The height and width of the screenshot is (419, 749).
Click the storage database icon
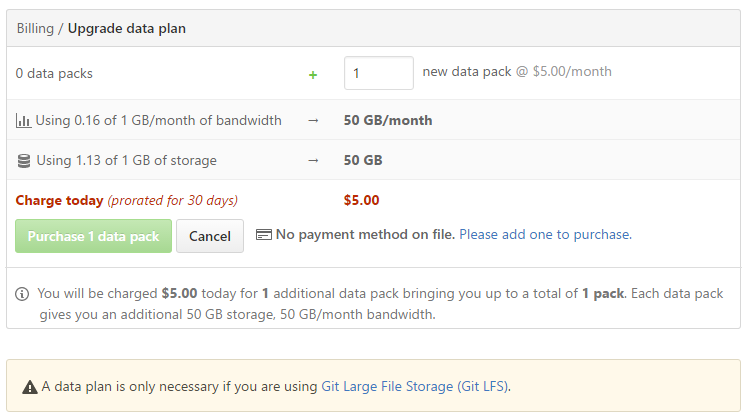point(23,160)
